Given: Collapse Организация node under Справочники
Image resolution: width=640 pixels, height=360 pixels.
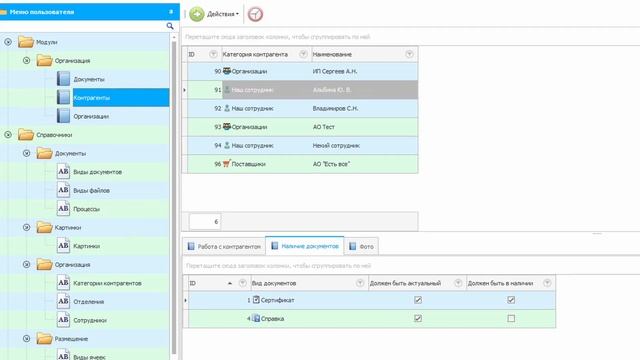Looking at the screenshot, I should coord(27,264).
